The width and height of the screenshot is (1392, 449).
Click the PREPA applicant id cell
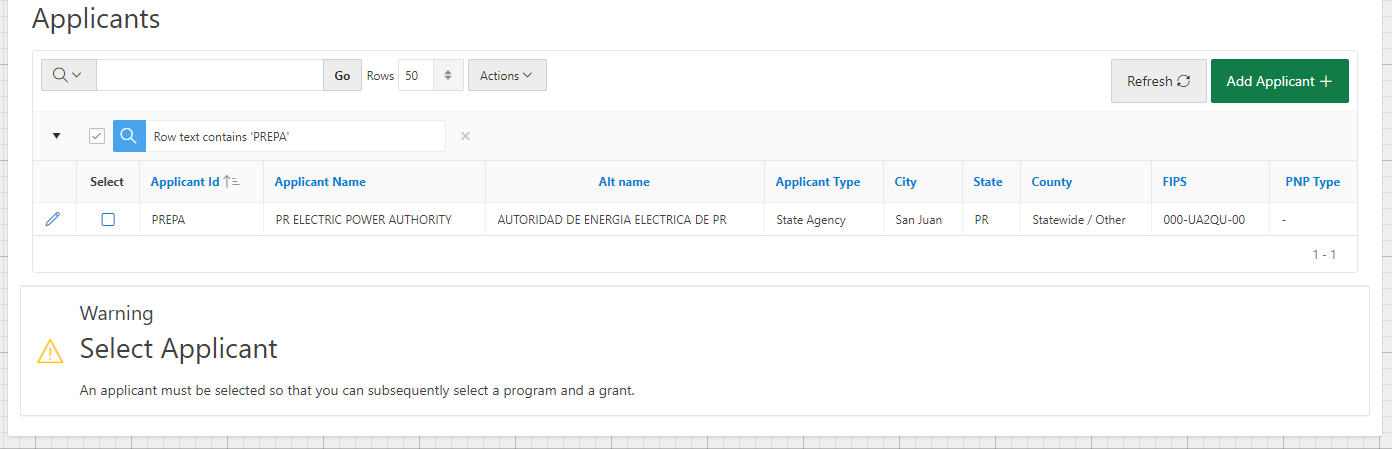[168, 220]
